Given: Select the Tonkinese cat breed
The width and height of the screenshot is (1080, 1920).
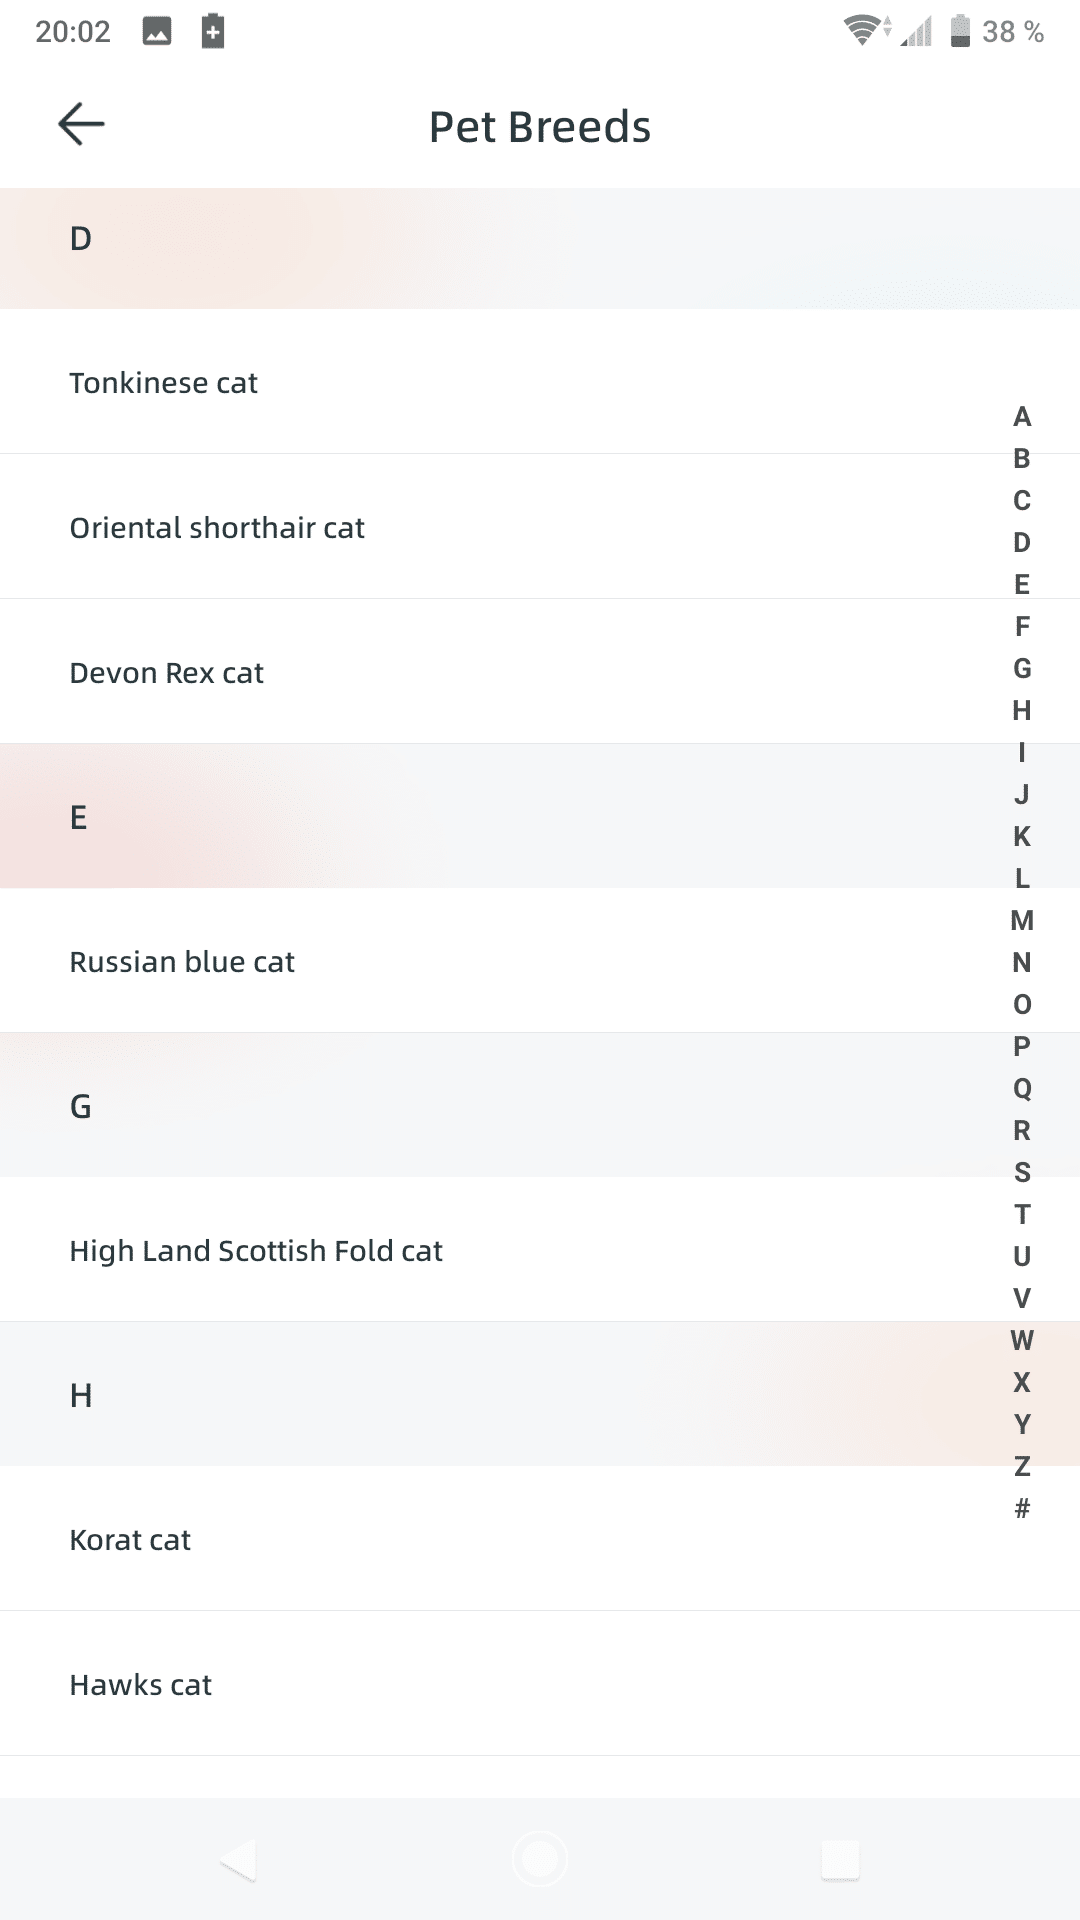Looking at the screenshot, I should (x=164, y=383).
